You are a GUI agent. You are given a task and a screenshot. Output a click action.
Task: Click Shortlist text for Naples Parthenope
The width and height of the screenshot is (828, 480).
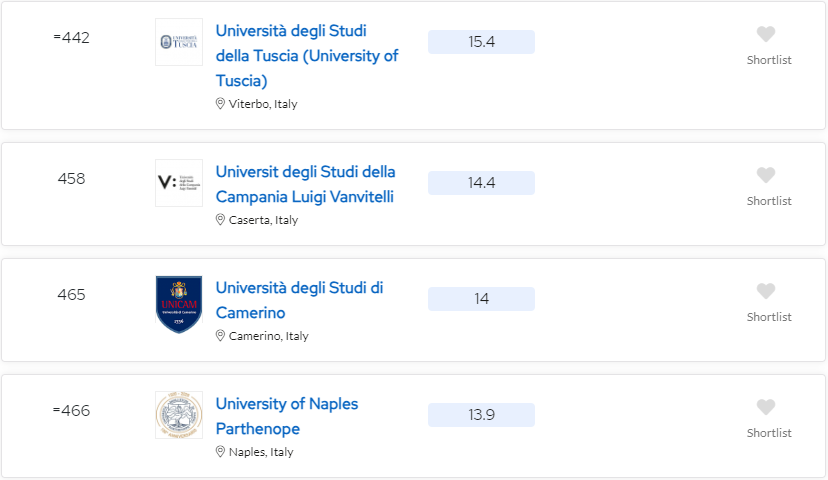coord(769,433)
